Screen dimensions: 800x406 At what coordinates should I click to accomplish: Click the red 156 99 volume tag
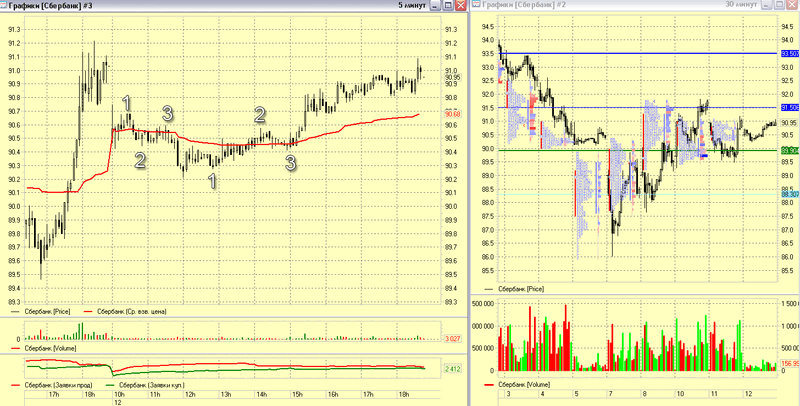(x=790, y=364)
